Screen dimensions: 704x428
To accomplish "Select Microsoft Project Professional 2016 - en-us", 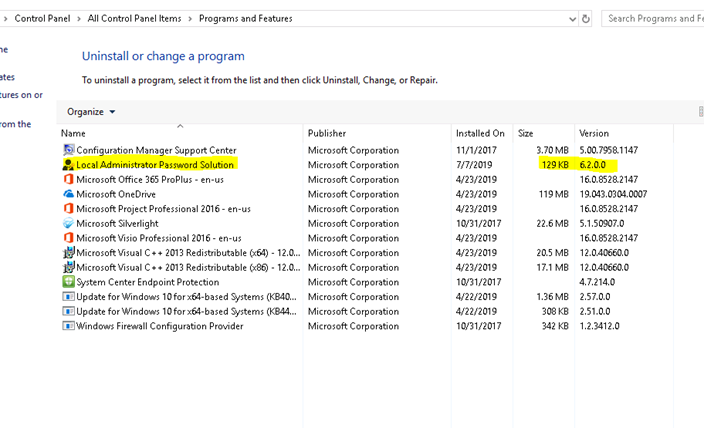I will (163, 209).
